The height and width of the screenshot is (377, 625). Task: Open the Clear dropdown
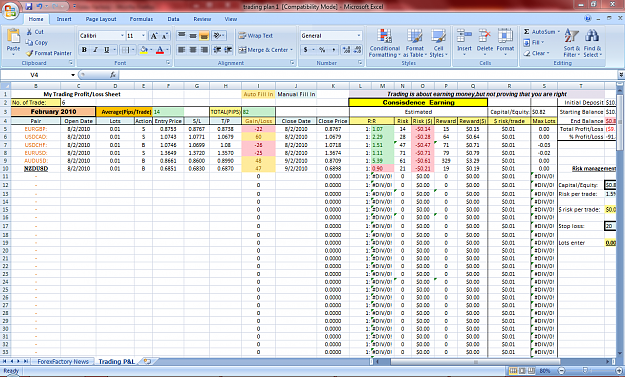(537, 53)
